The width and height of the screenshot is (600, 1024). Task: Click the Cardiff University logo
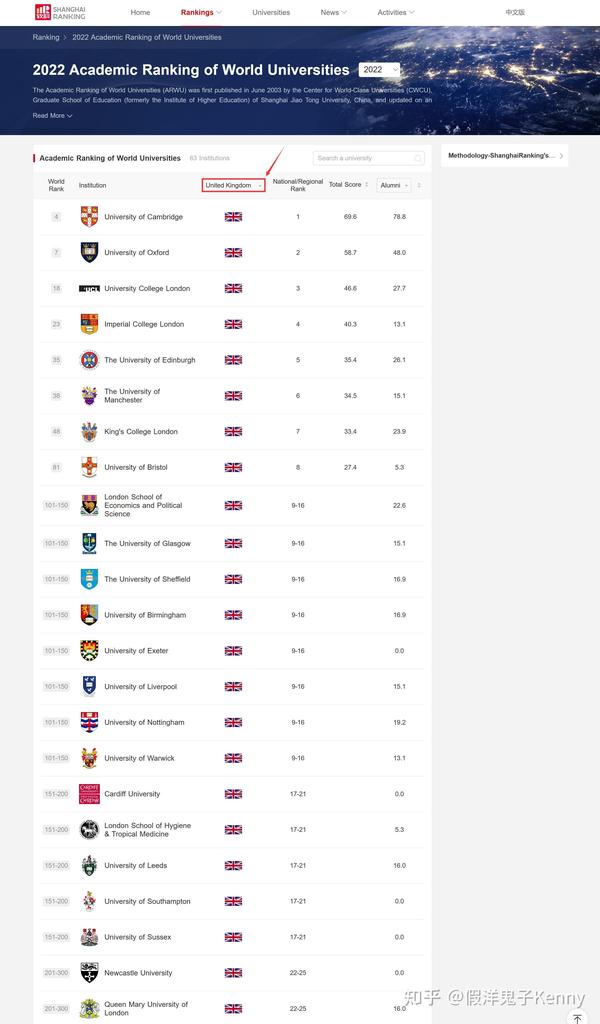[89, 794]
